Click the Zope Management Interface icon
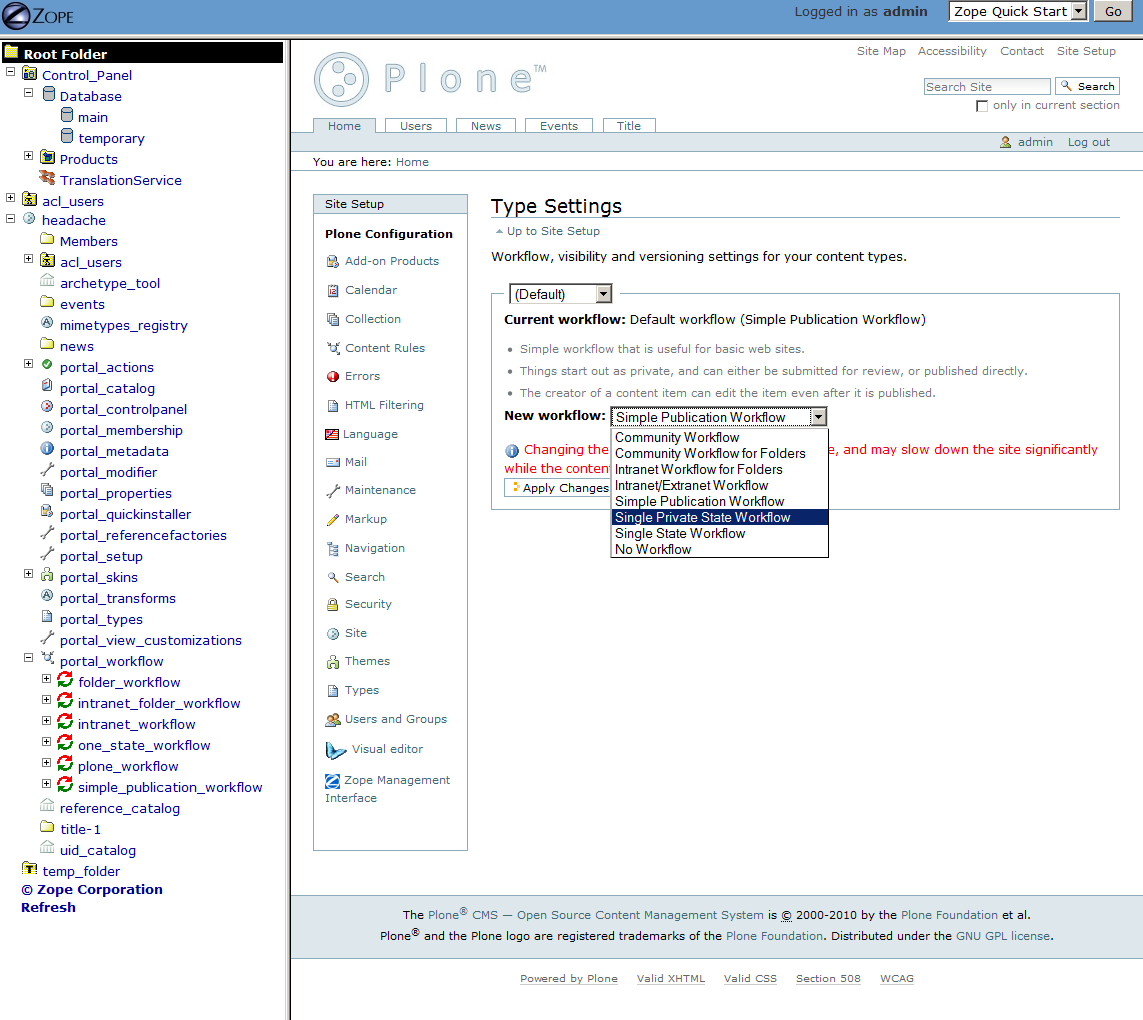The height and width of the screenshot is (1020, 1143). coord(332,781)
